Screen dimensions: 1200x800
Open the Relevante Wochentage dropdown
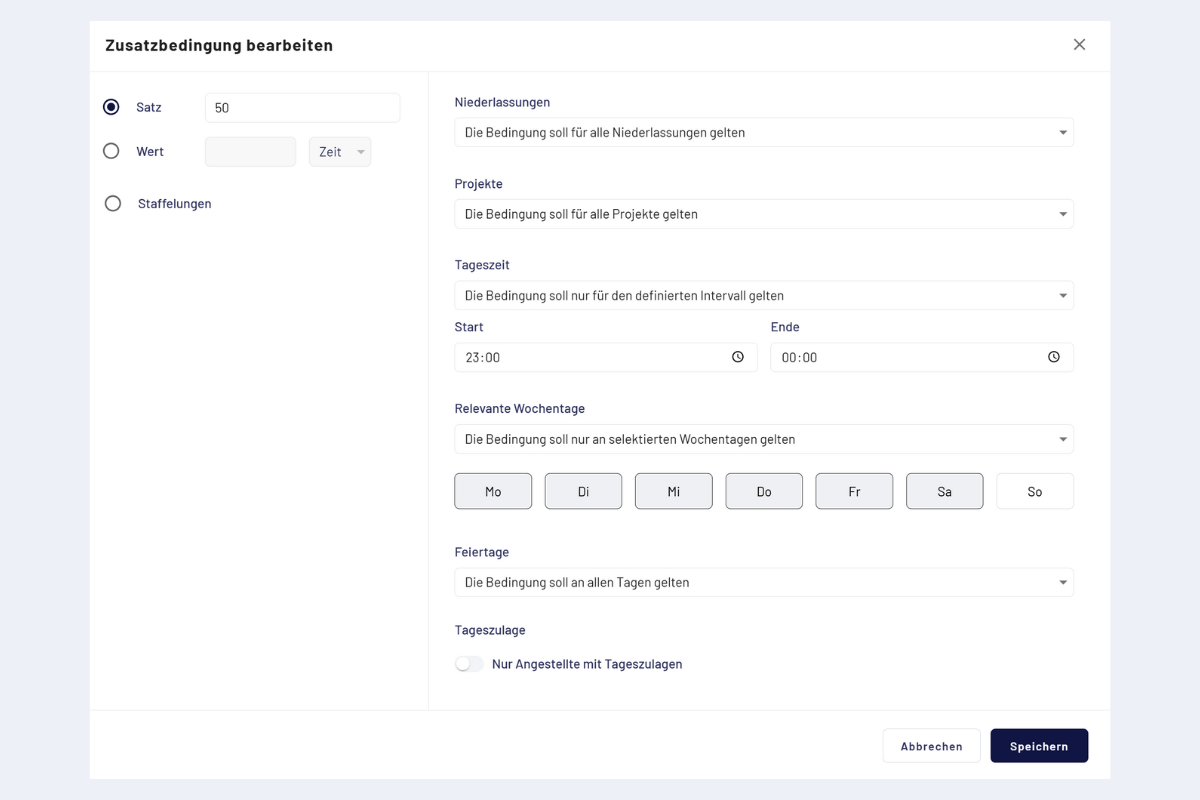pyautogui.click(x=764, y=439)
